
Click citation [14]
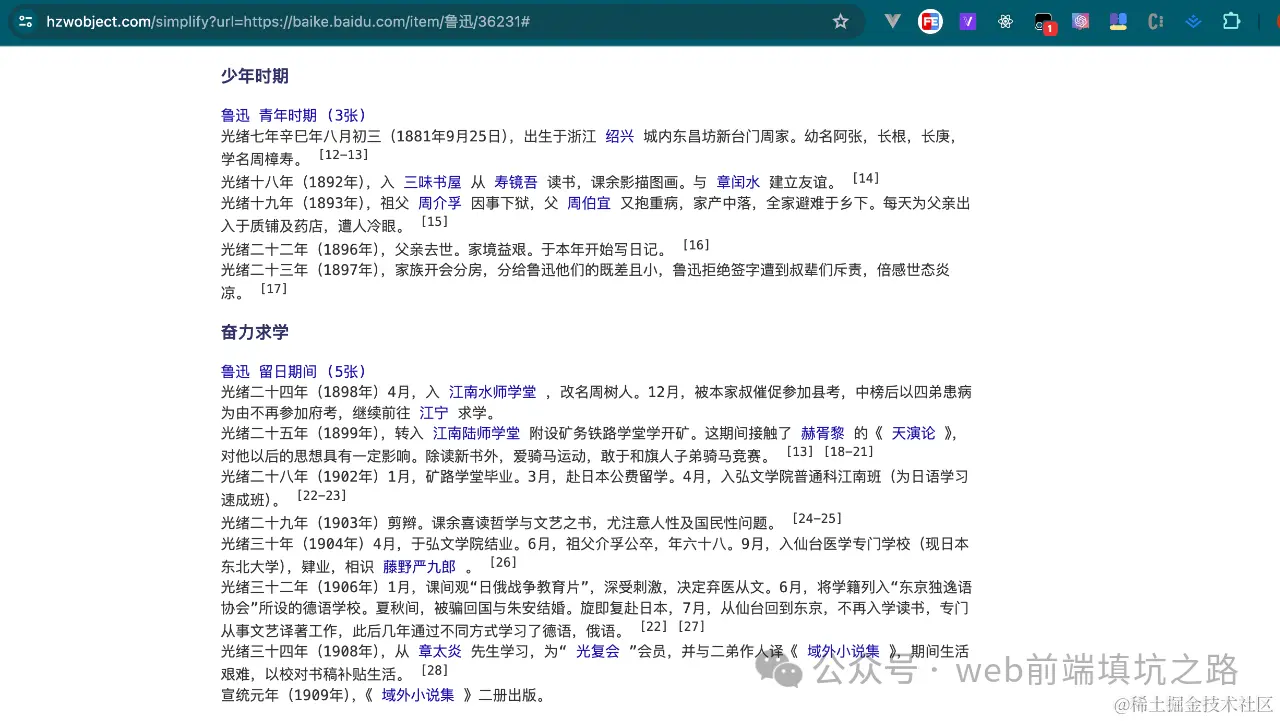click(x=865, y=178)
